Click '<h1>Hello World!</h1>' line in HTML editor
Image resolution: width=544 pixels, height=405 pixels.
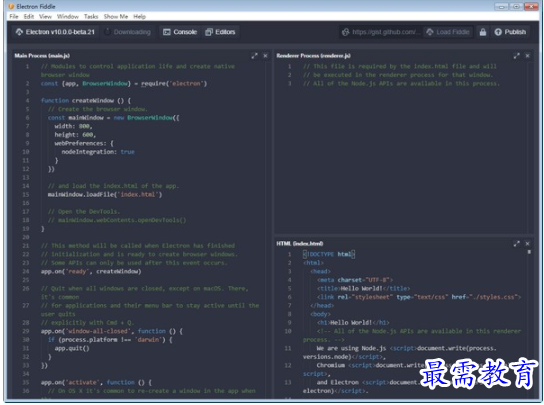[353, 323]
